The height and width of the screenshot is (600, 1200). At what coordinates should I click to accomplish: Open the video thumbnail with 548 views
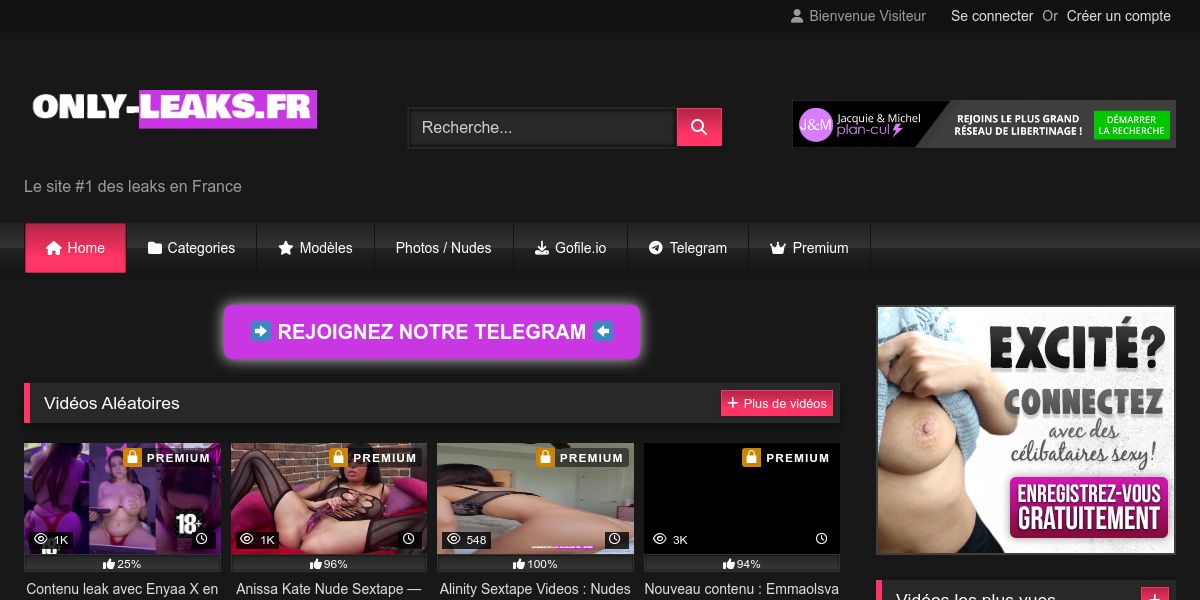tap(535, 498)
